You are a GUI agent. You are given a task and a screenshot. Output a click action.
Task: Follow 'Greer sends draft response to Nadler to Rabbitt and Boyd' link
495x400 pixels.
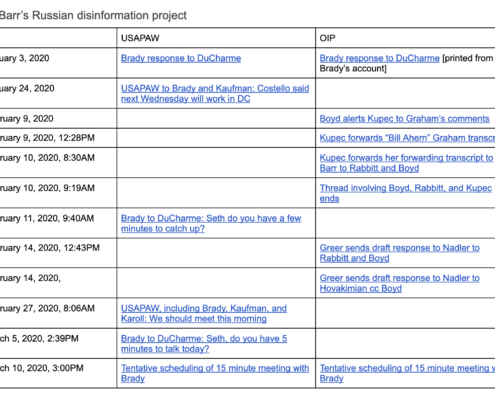(x=400, y=253)
